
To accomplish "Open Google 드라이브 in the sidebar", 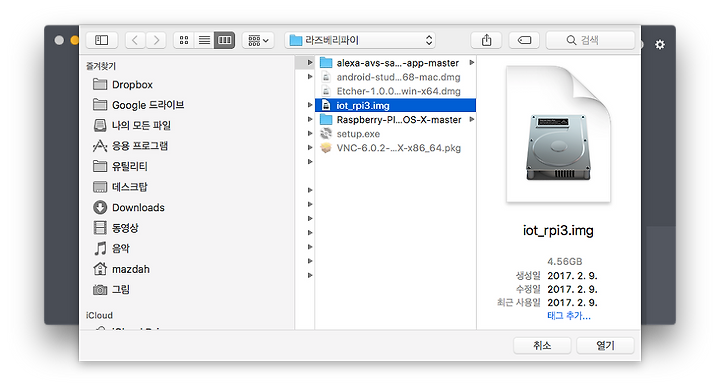I will coord(148,105).
